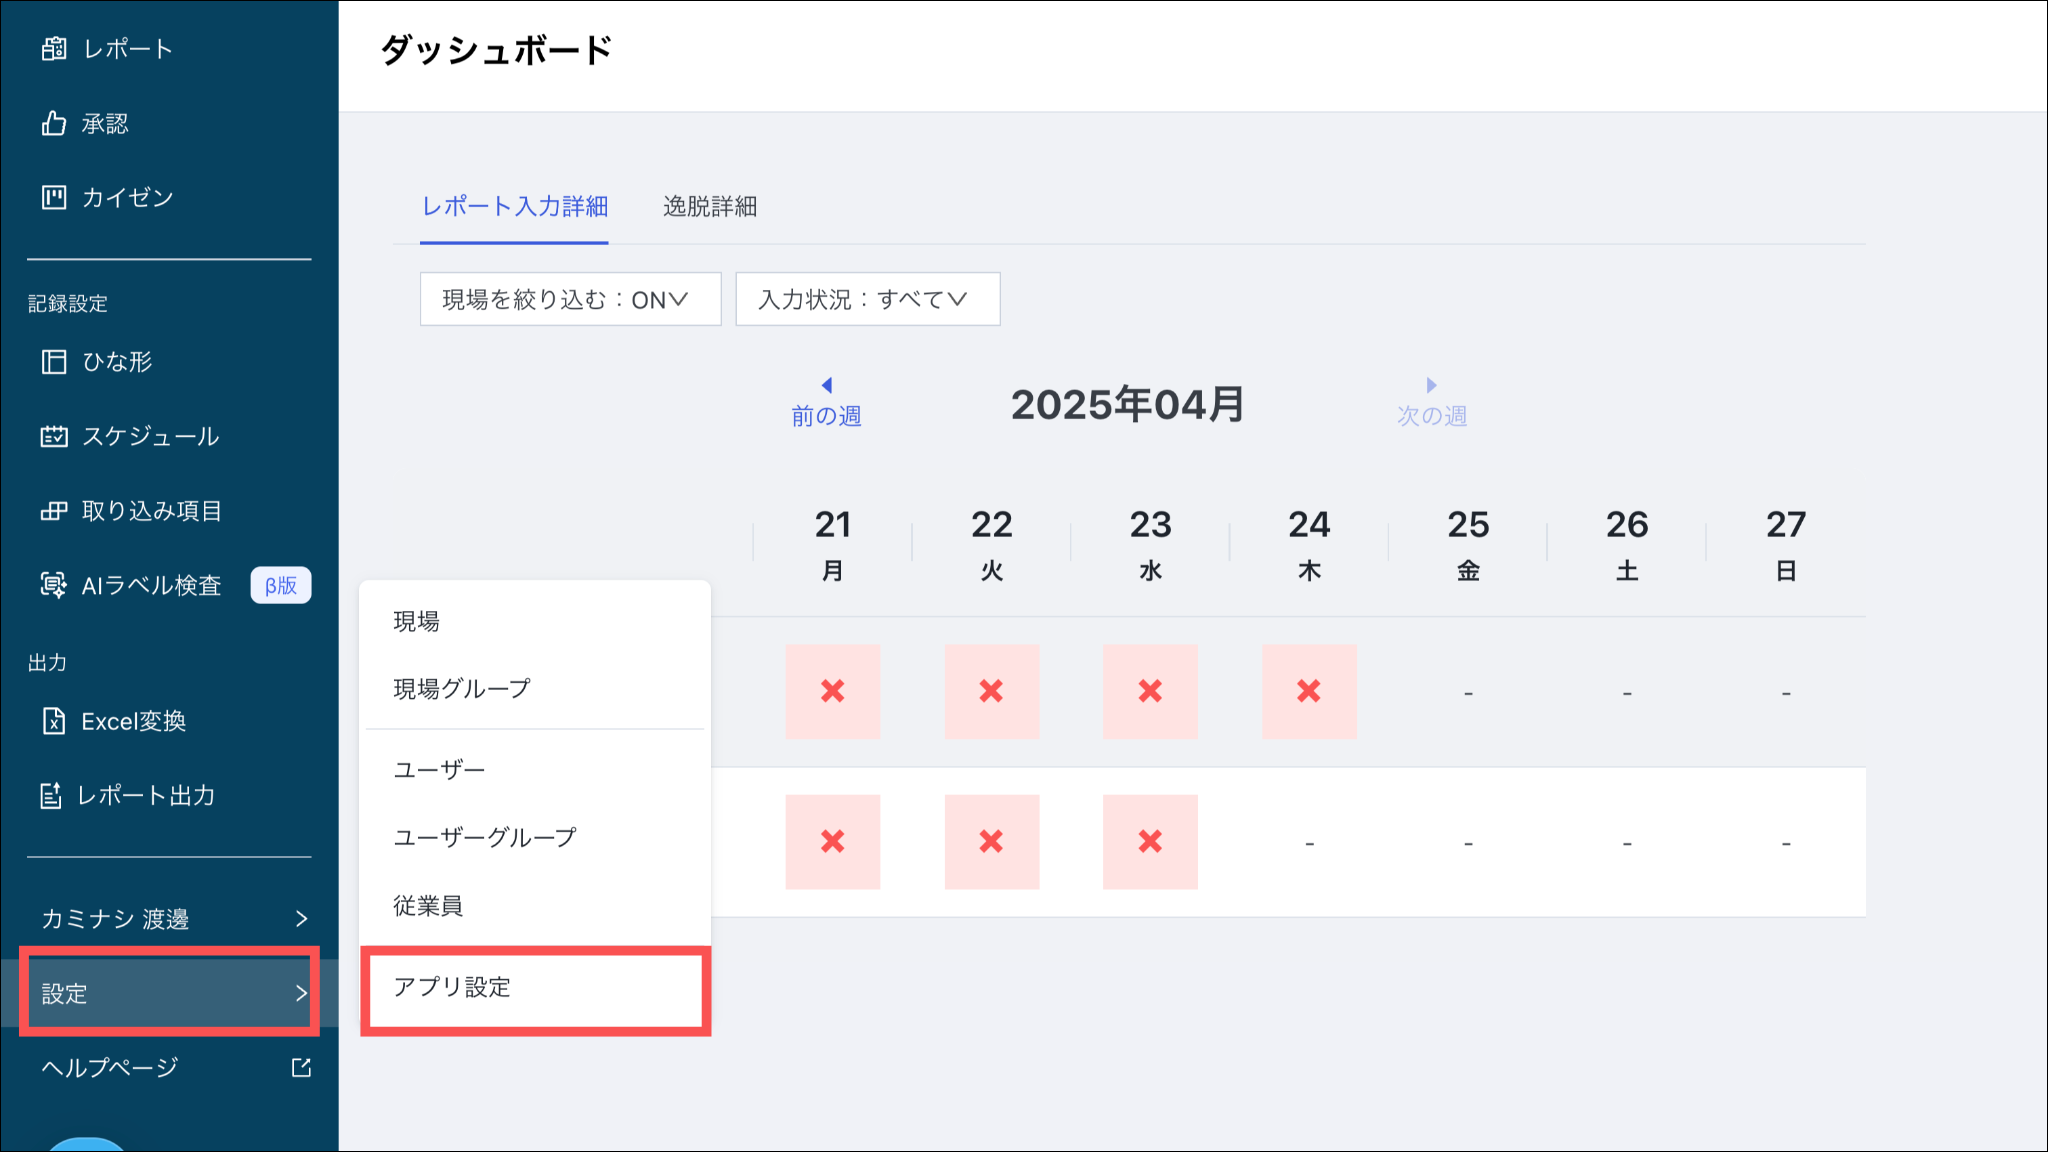
Task: Click the red X cell for Monday 21 first row
Action: (832, 691)
